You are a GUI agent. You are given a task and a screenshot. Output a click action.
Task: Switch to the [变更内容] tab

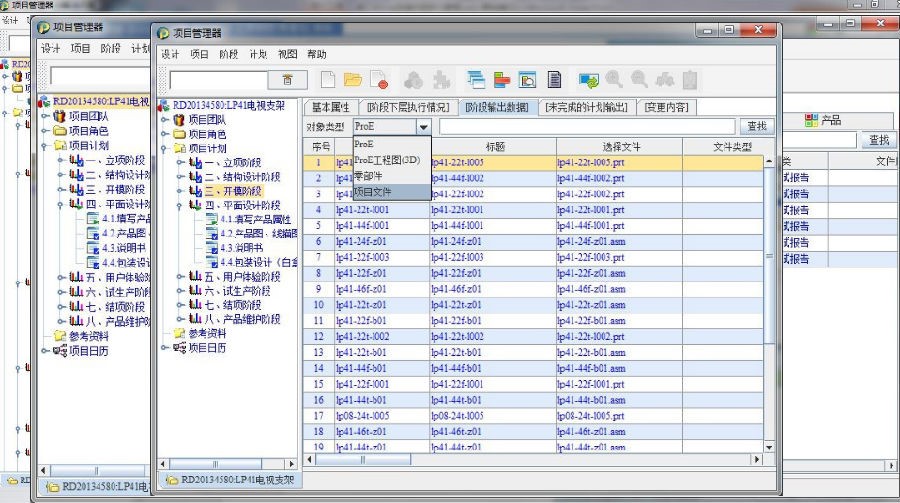click(x=666, y=107)
